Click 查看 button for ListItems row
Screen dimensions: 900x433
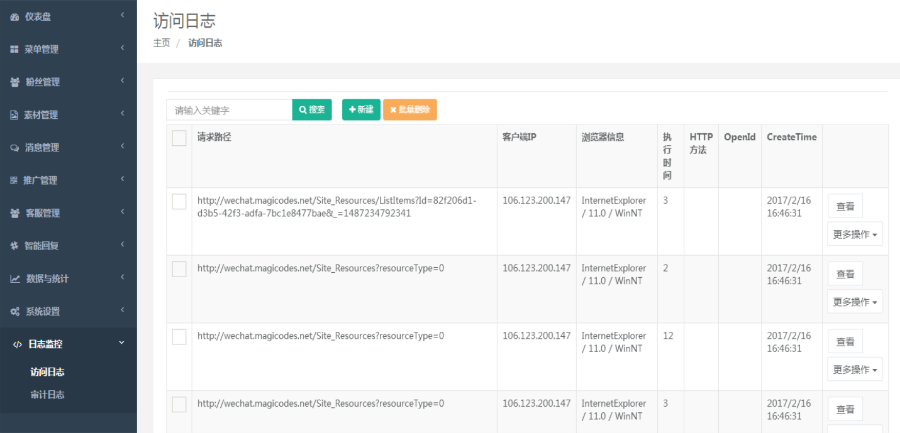pos(845,206)
